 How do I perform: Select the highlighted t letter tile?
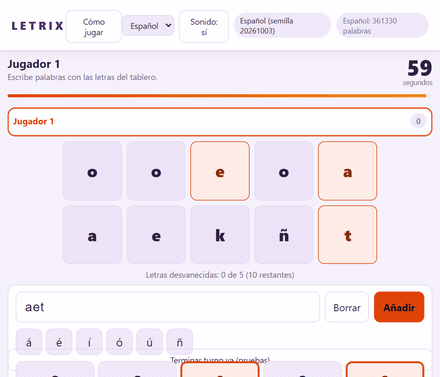click(348, 235)
